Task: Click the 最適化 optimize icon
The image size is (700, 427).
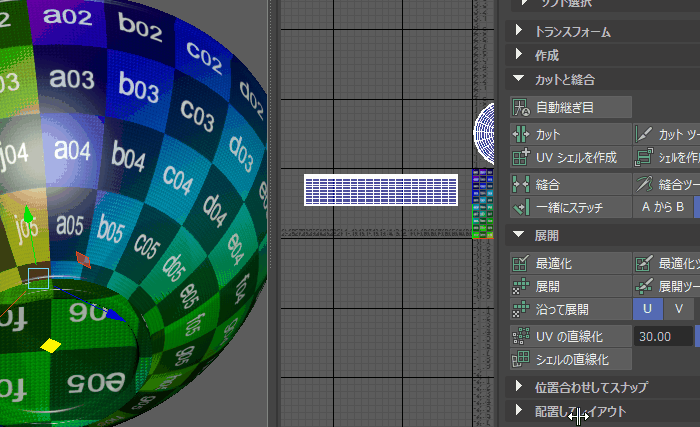Action: (x=521, y=264)
